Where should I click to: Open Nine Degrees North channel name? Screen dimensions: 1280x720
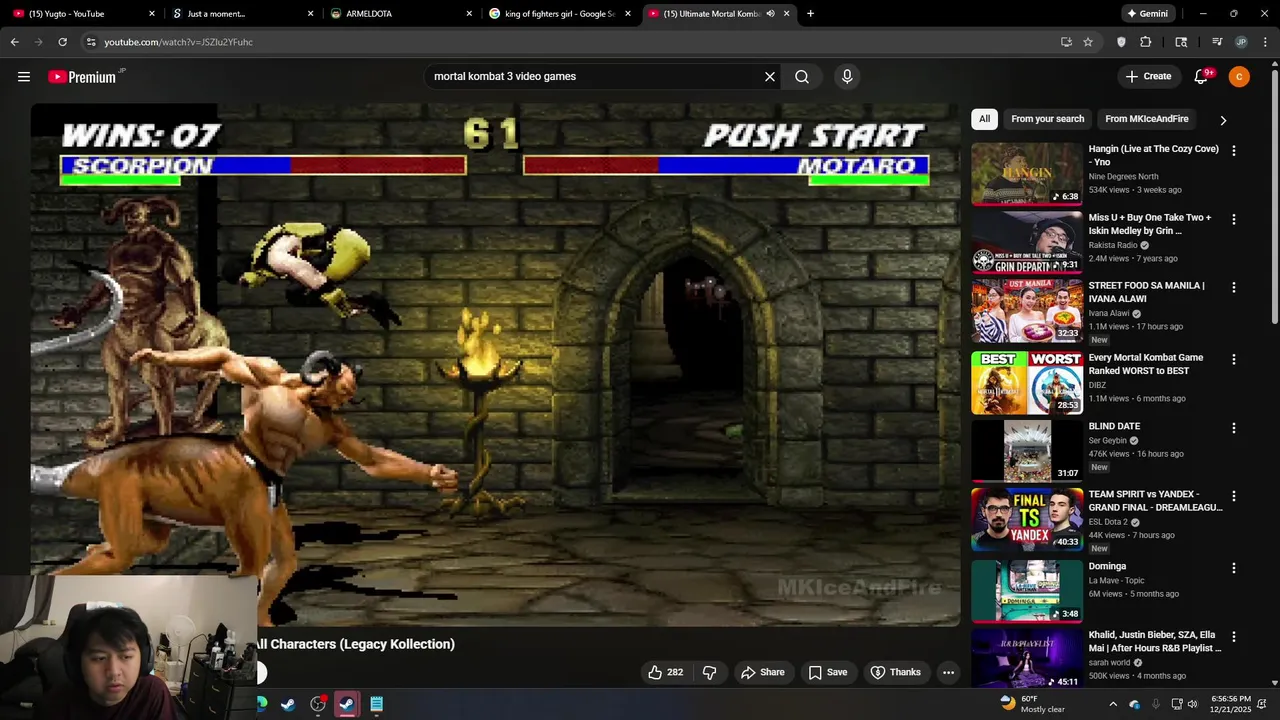point(1123,177)
